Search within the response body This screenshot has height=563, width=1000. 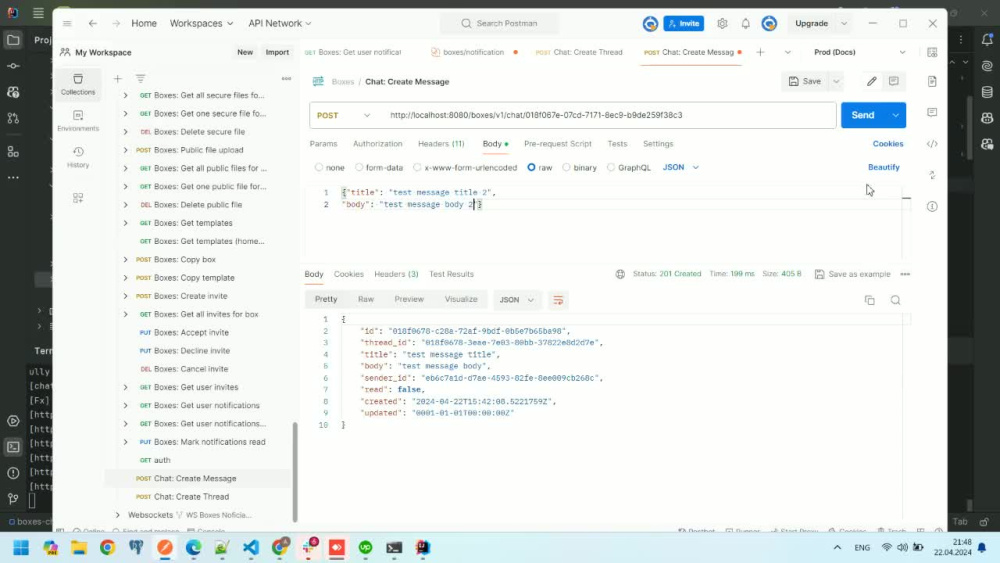[895, 300]
